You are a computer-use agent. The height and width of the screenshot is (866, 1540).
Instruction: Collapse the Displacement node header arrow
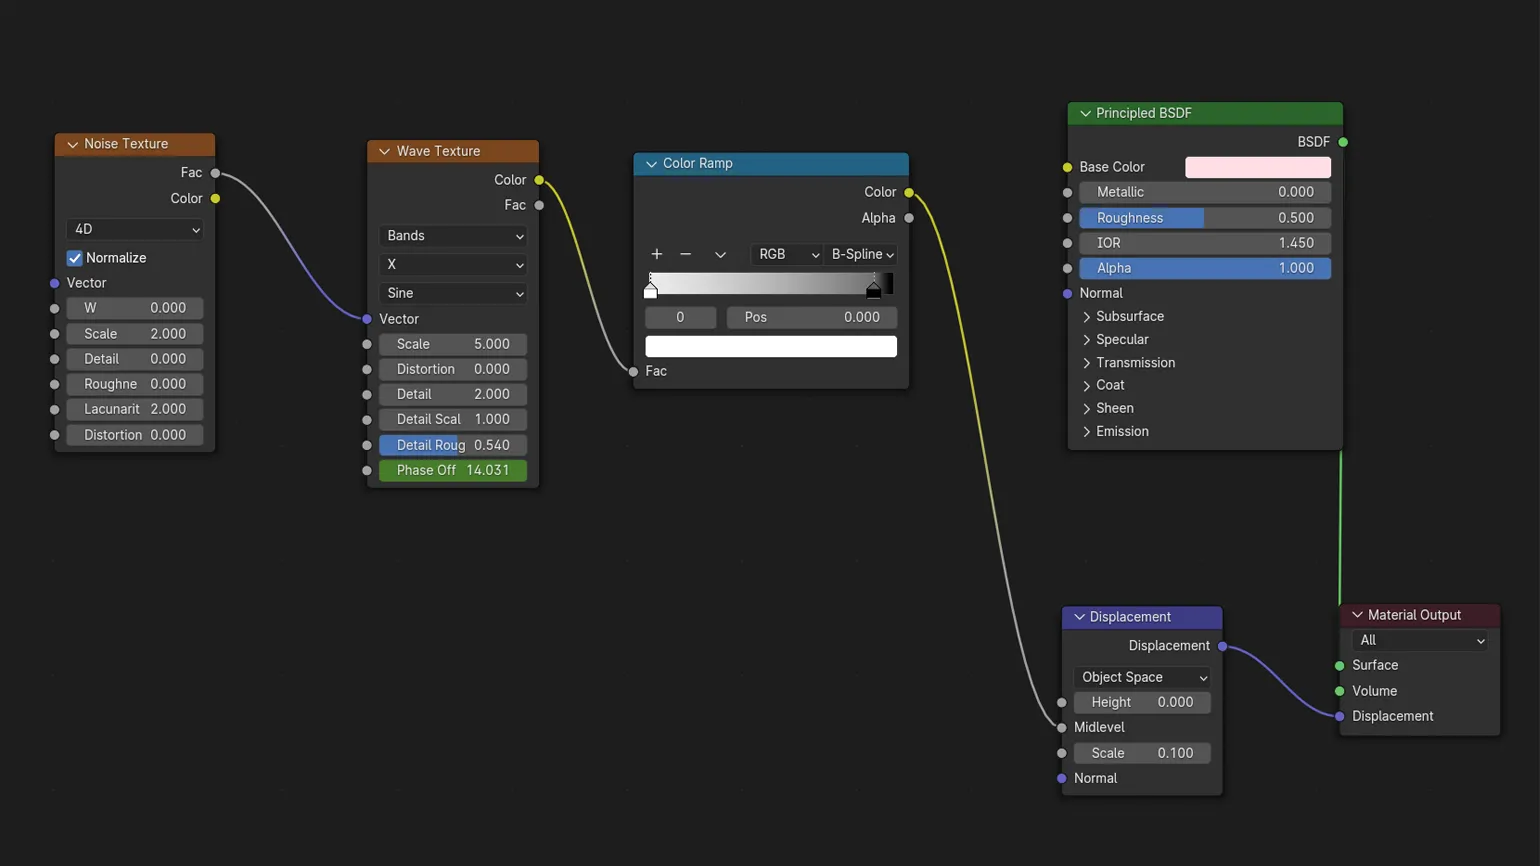(1079, 617)
